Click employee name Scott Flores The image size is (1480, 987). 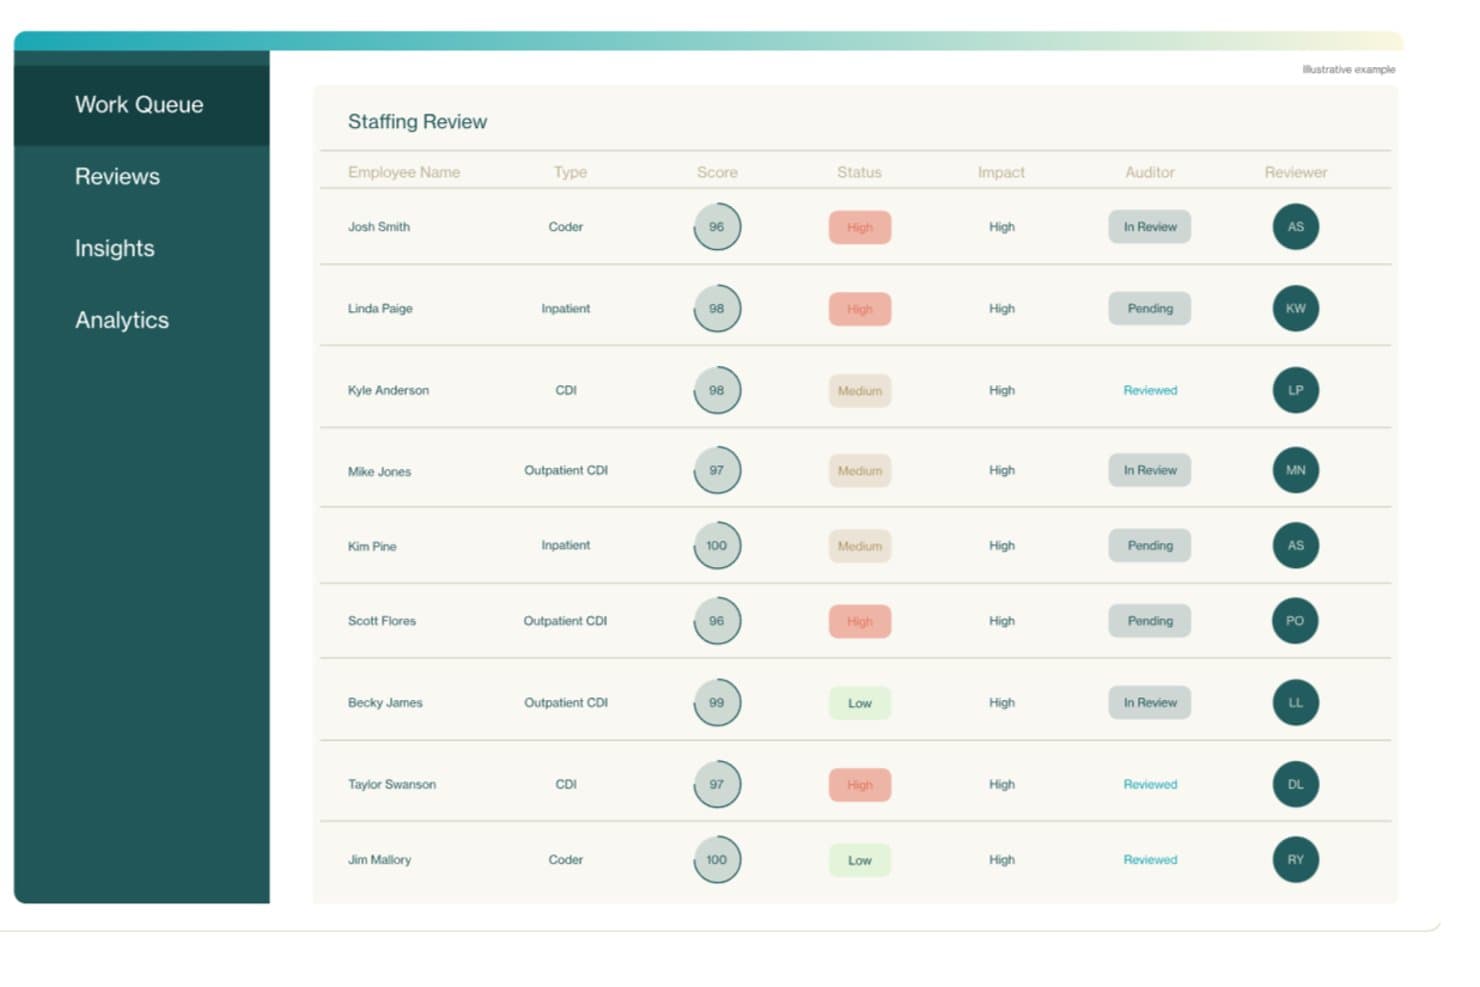pos(382,621)
